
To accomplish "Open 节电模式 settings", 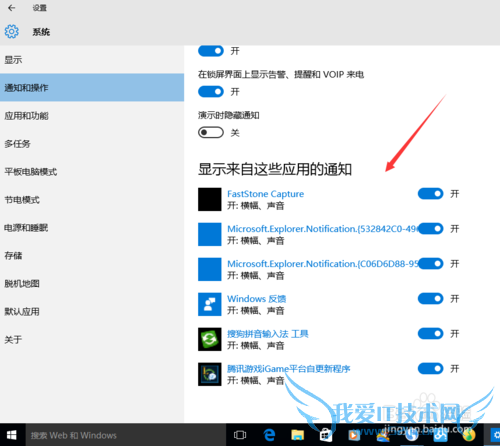I will [92, 200].
